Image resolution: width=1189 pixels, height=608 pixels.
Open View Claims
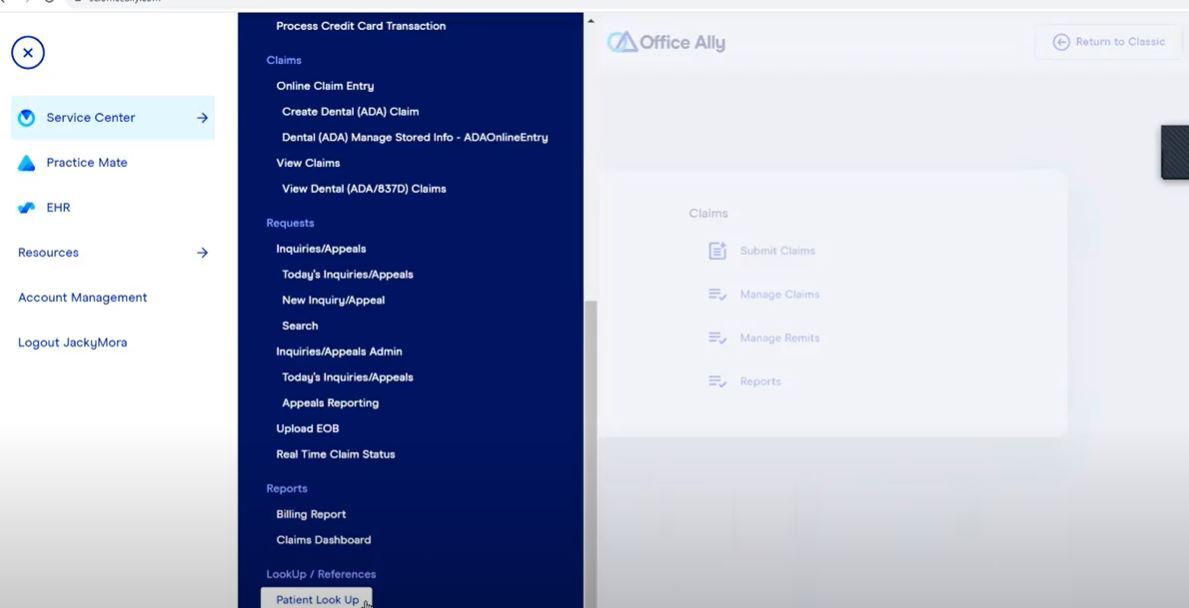(x=308, y=163)
